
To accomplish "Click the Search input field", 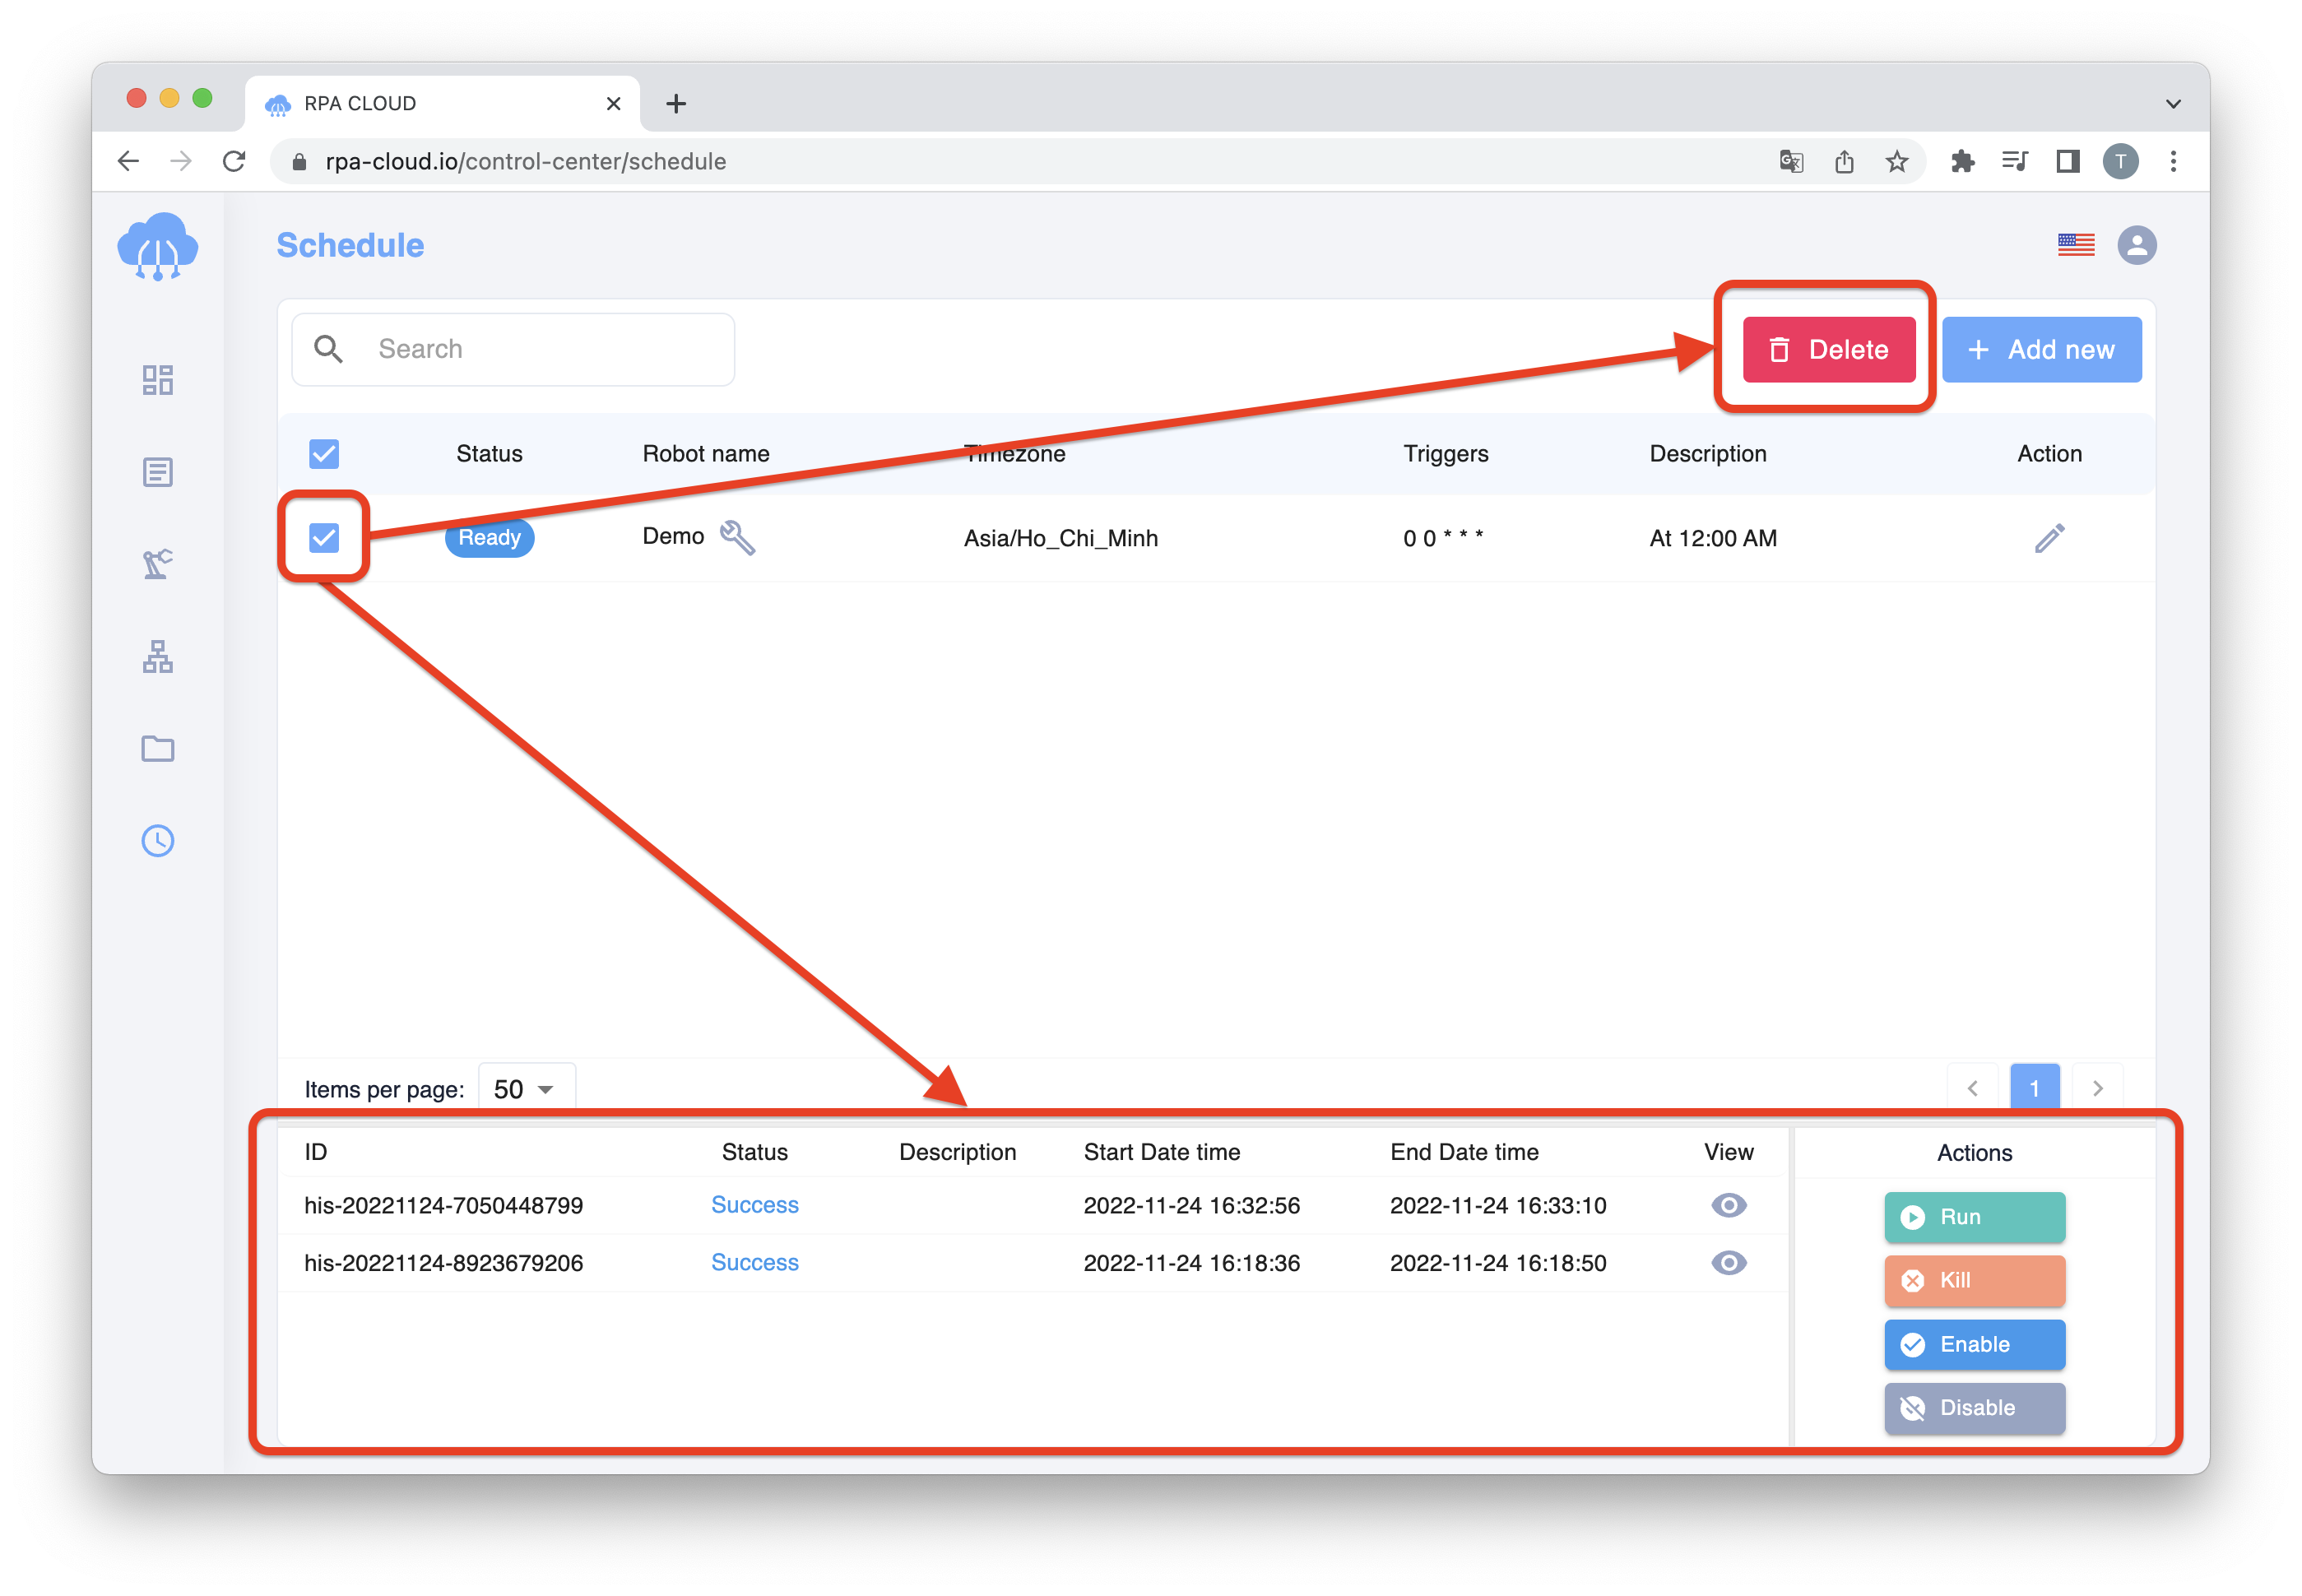I will click(x=516, y=348).
